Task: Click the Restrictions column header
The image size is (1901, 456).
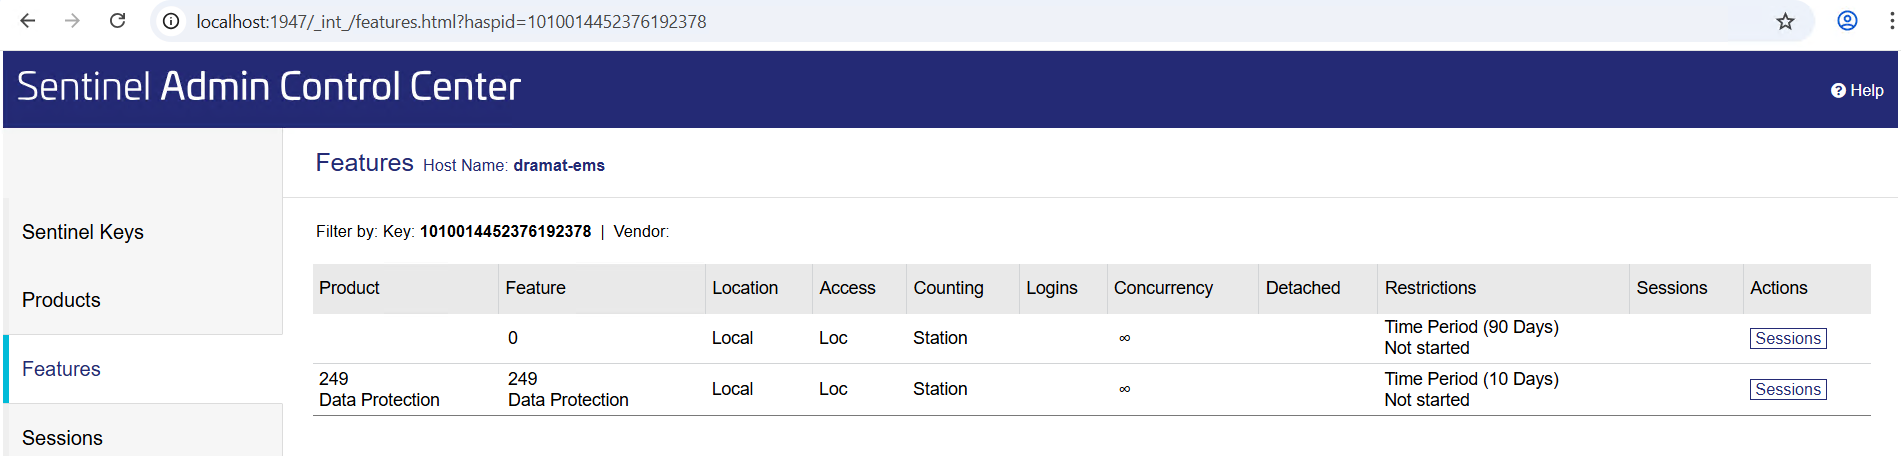Action: pos(1429,288)
